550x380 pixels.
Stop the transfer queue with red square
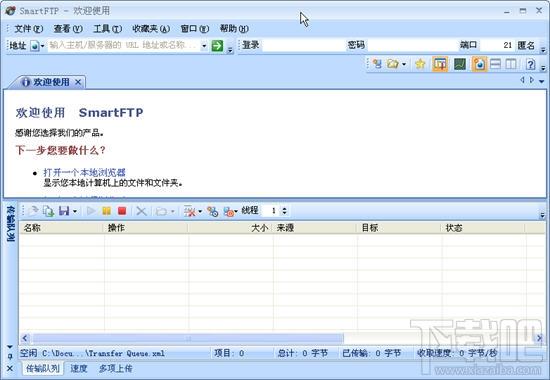tap(122, 211)
